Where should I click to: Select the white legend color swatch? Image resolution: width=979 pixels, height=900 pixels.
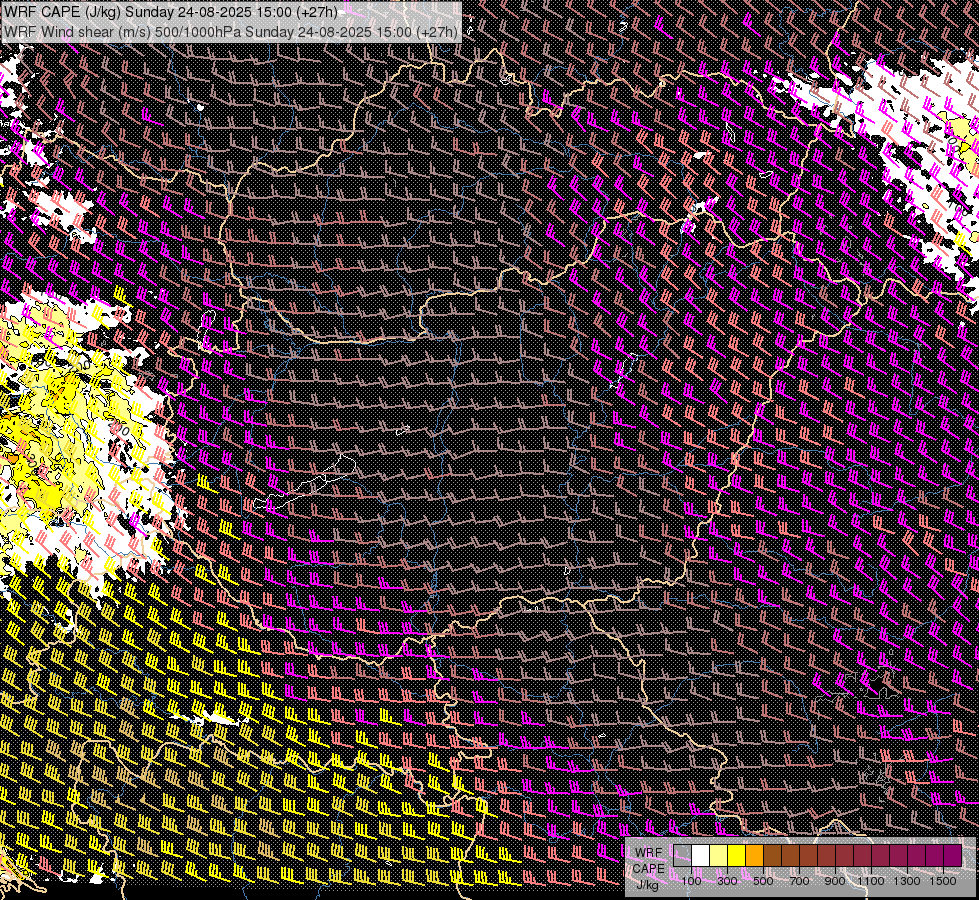701,856
